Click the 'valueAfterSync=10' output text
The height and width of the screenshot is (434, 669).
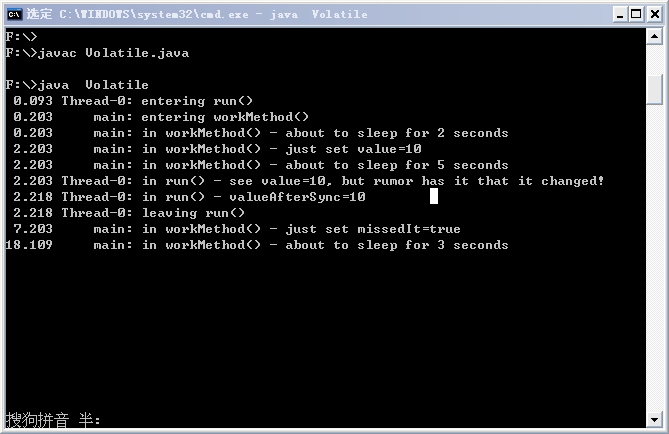[x=297, y=197]
